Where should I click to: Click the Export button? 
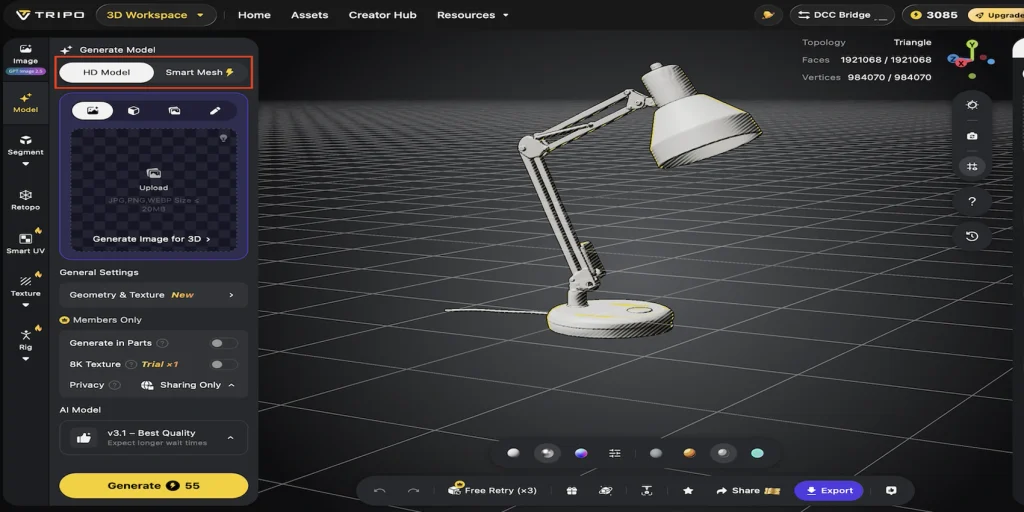pyautogui.click(x=829, y=490)
